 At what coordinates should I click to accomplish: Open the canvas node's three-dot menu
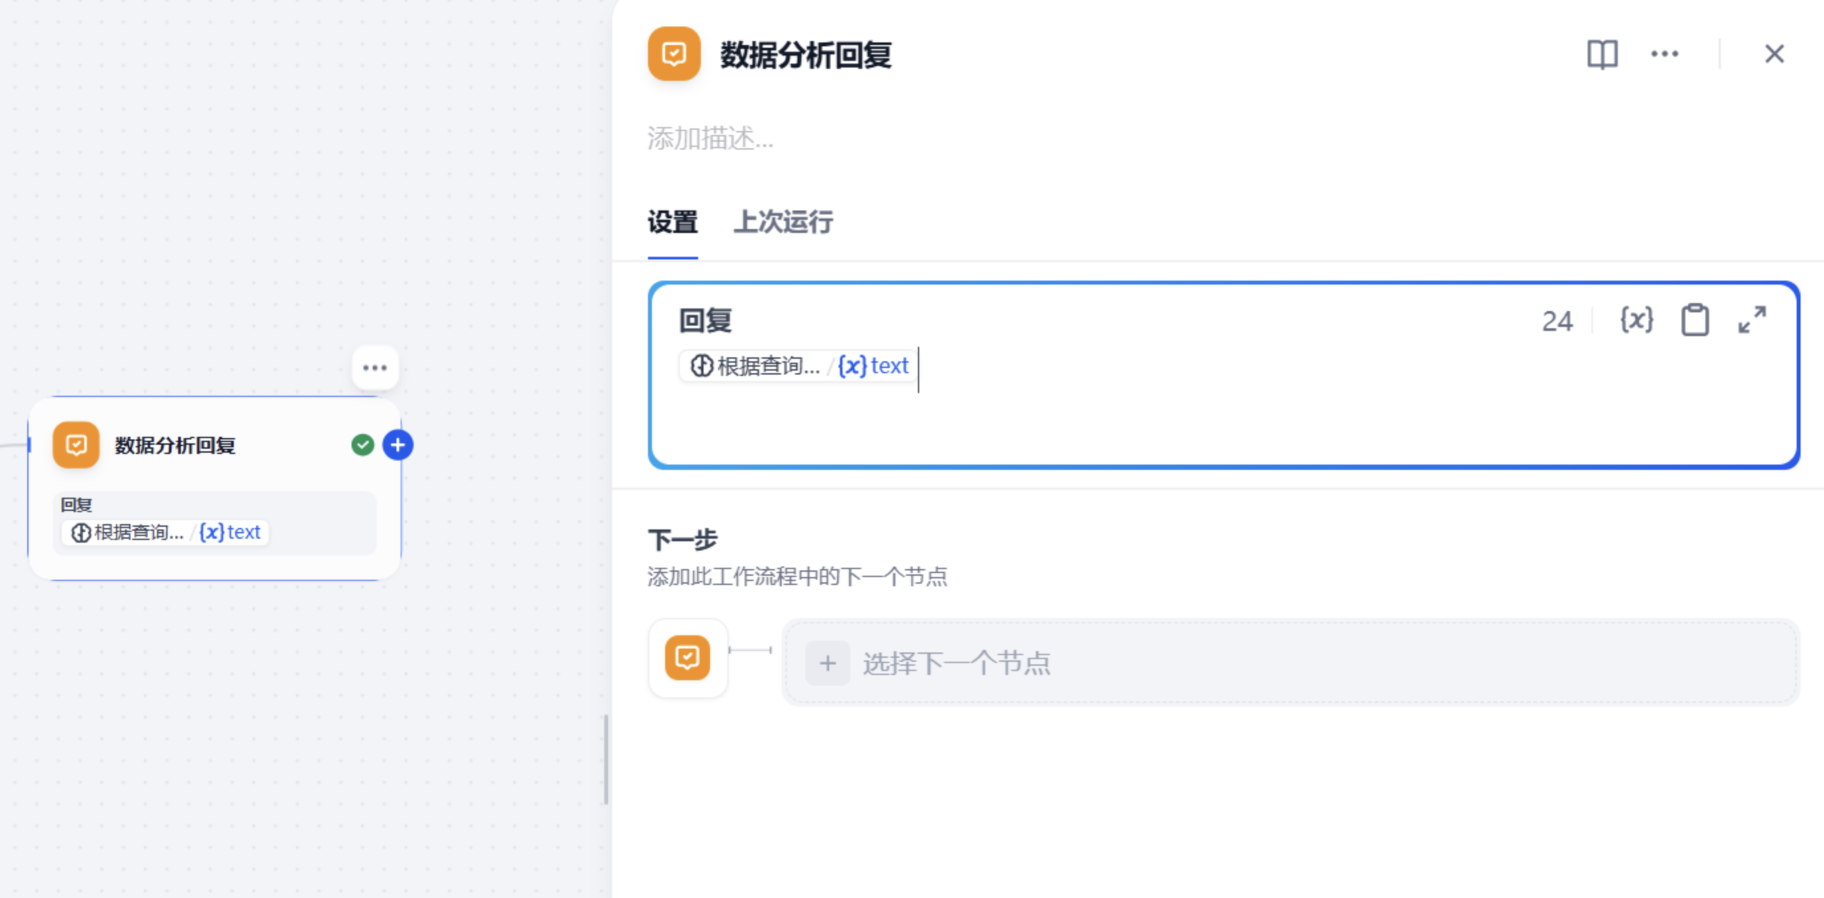point(375,368)
